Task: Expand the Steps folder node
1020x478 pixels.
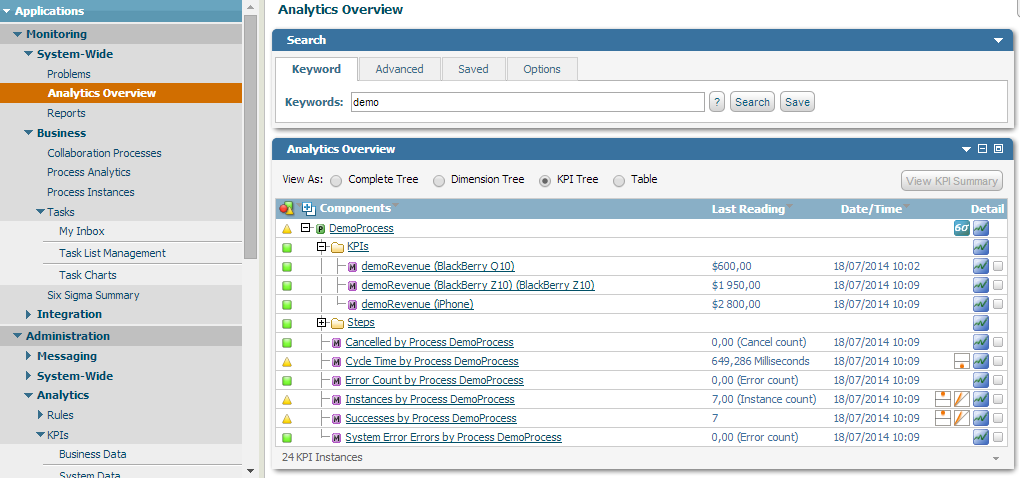Action: click(x=322, y=323)
